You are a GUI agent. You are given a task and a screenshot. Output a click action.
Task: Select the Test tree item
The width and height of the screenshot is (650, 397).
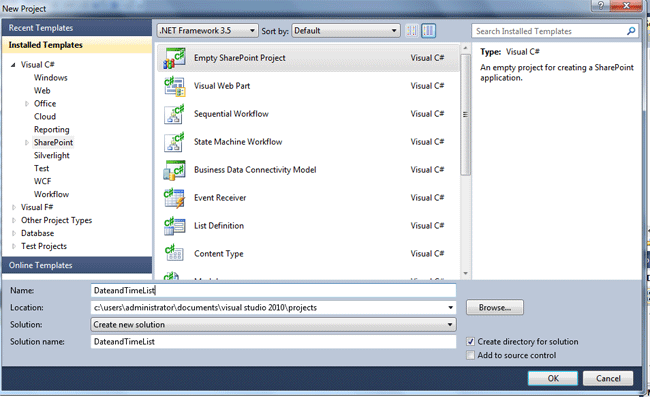(41, 168)
